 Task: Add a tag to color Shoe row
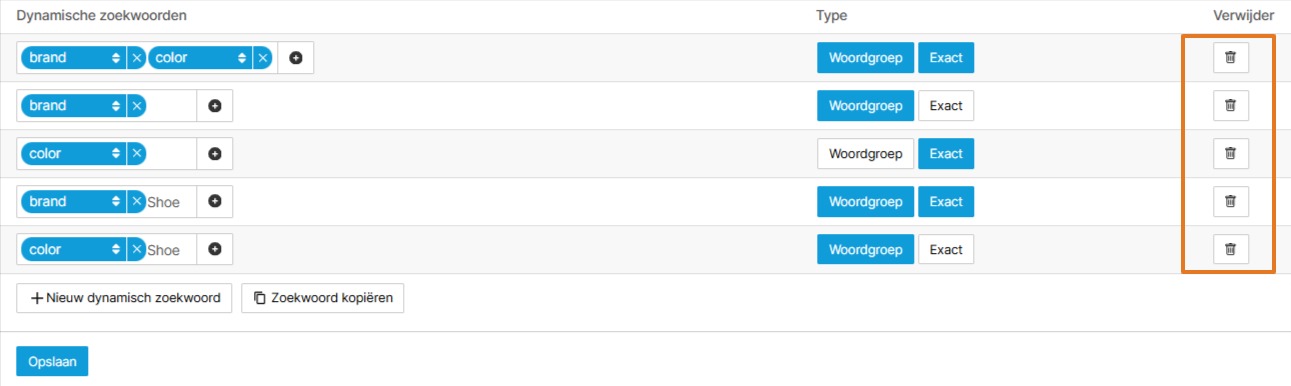click(214, 250)
